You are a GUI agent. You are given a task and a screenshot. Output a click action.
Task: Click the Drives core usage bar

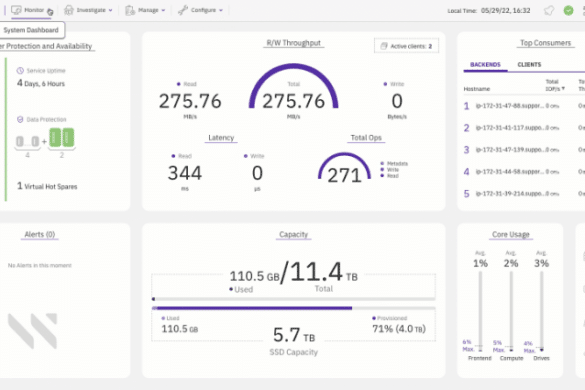pos(541,311)
